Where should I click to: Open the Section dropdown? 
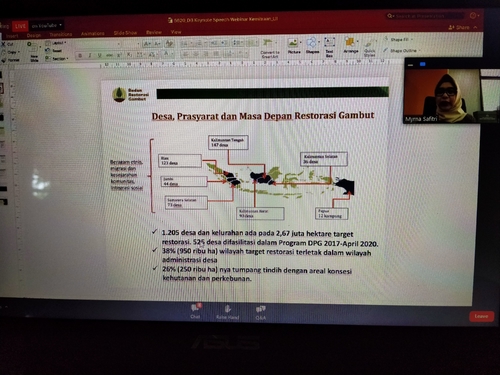(57, 58)
